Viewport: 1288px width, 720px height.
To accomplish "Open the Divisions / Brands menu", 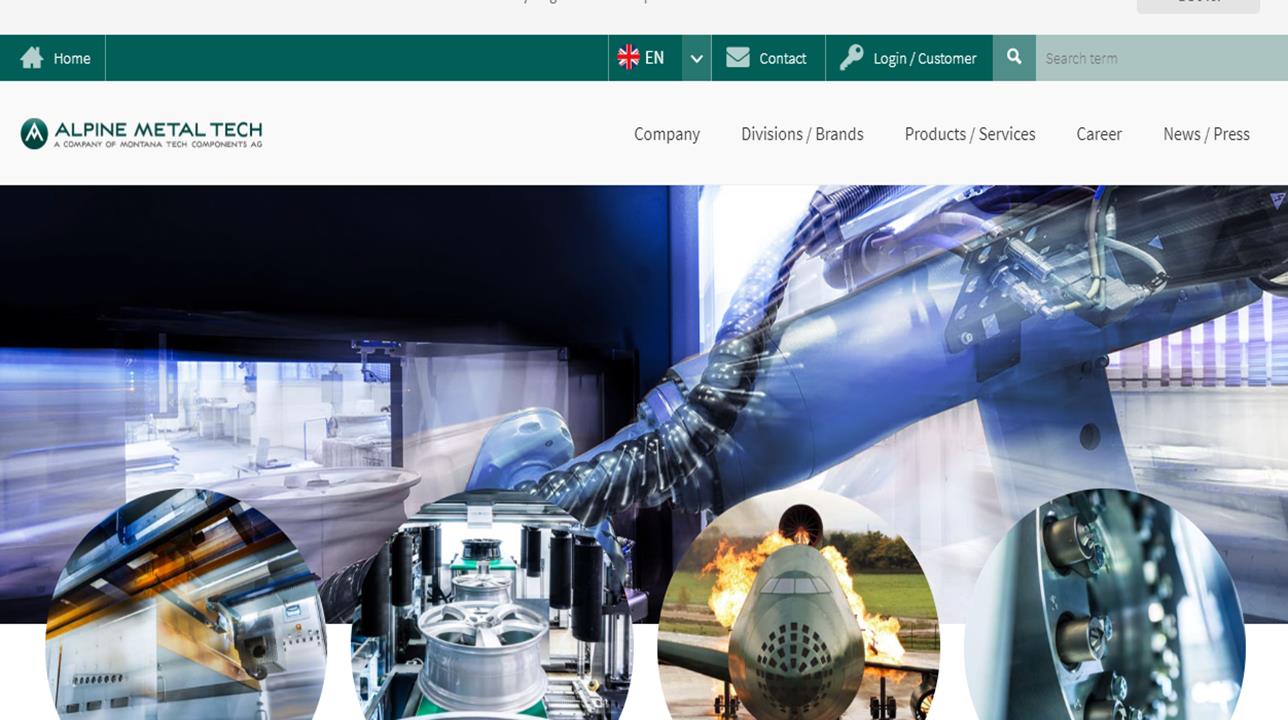I will [802, 134].
